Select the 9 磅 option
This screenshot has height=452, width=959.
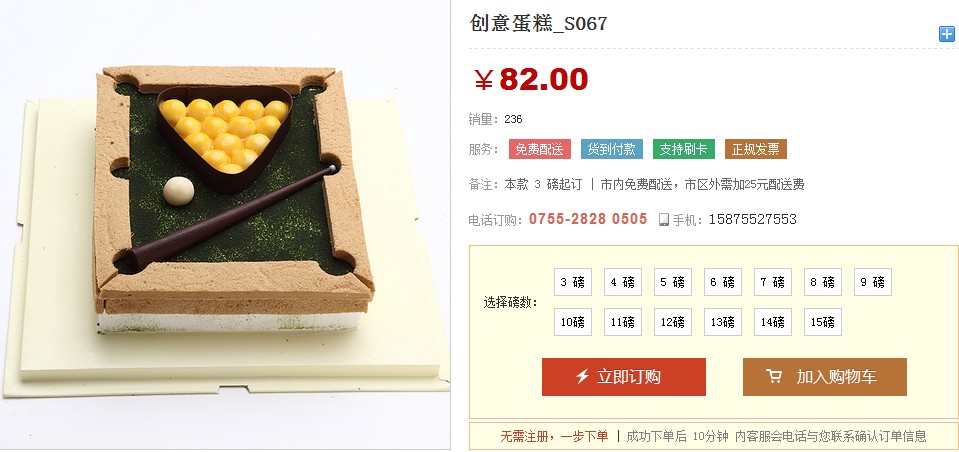click(873, 282)
